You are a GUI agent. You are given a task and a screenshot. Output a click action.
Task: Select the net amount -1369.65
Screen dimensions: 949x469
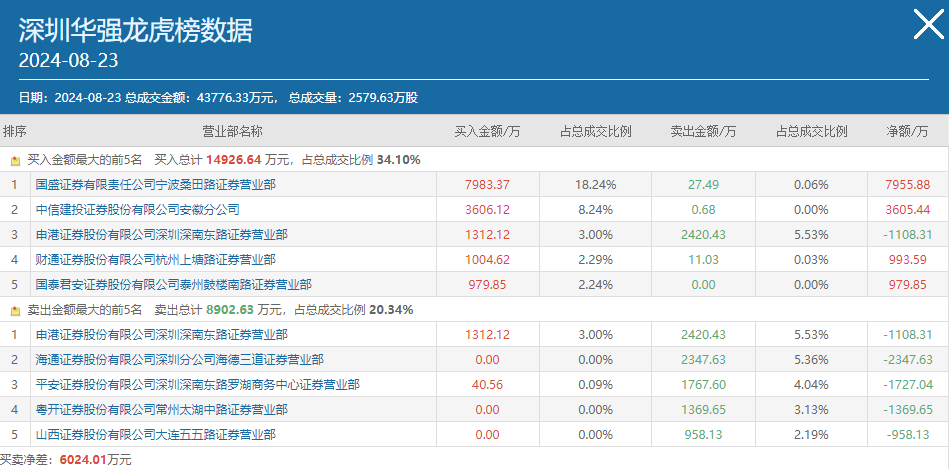pos(907,410)
